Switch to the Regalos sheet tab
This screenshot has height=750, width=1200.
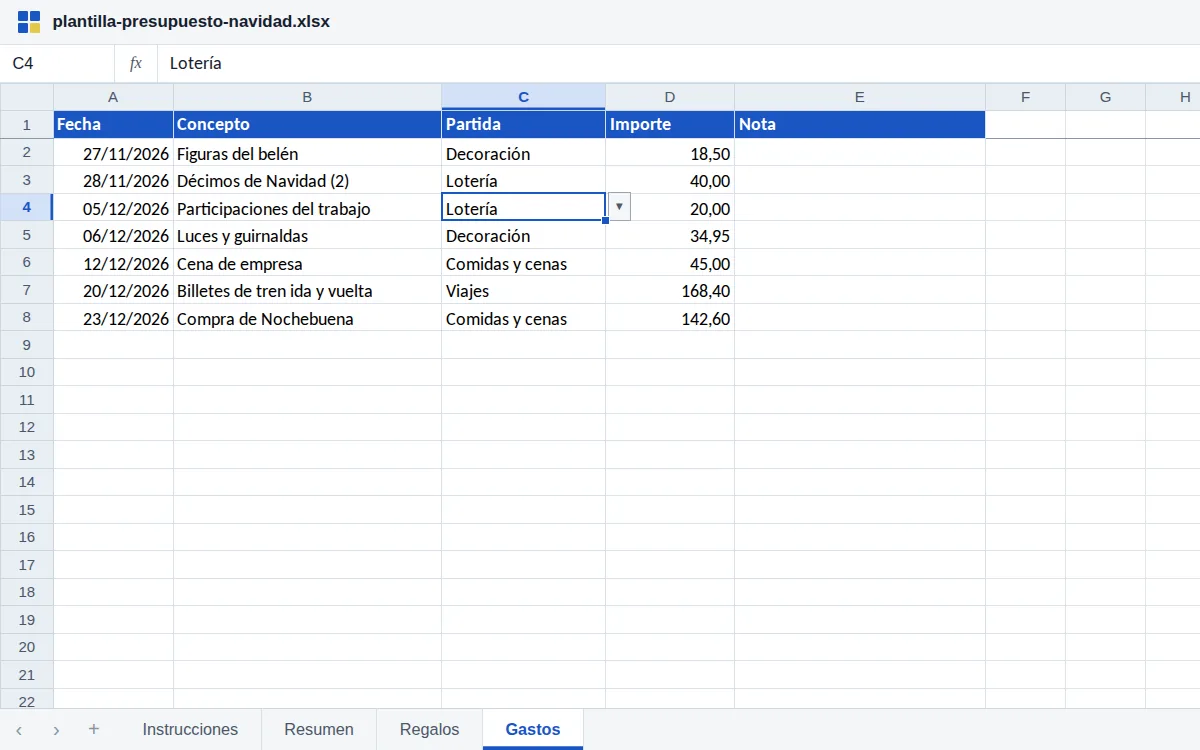pyautogui.click(x=429, y=729)
